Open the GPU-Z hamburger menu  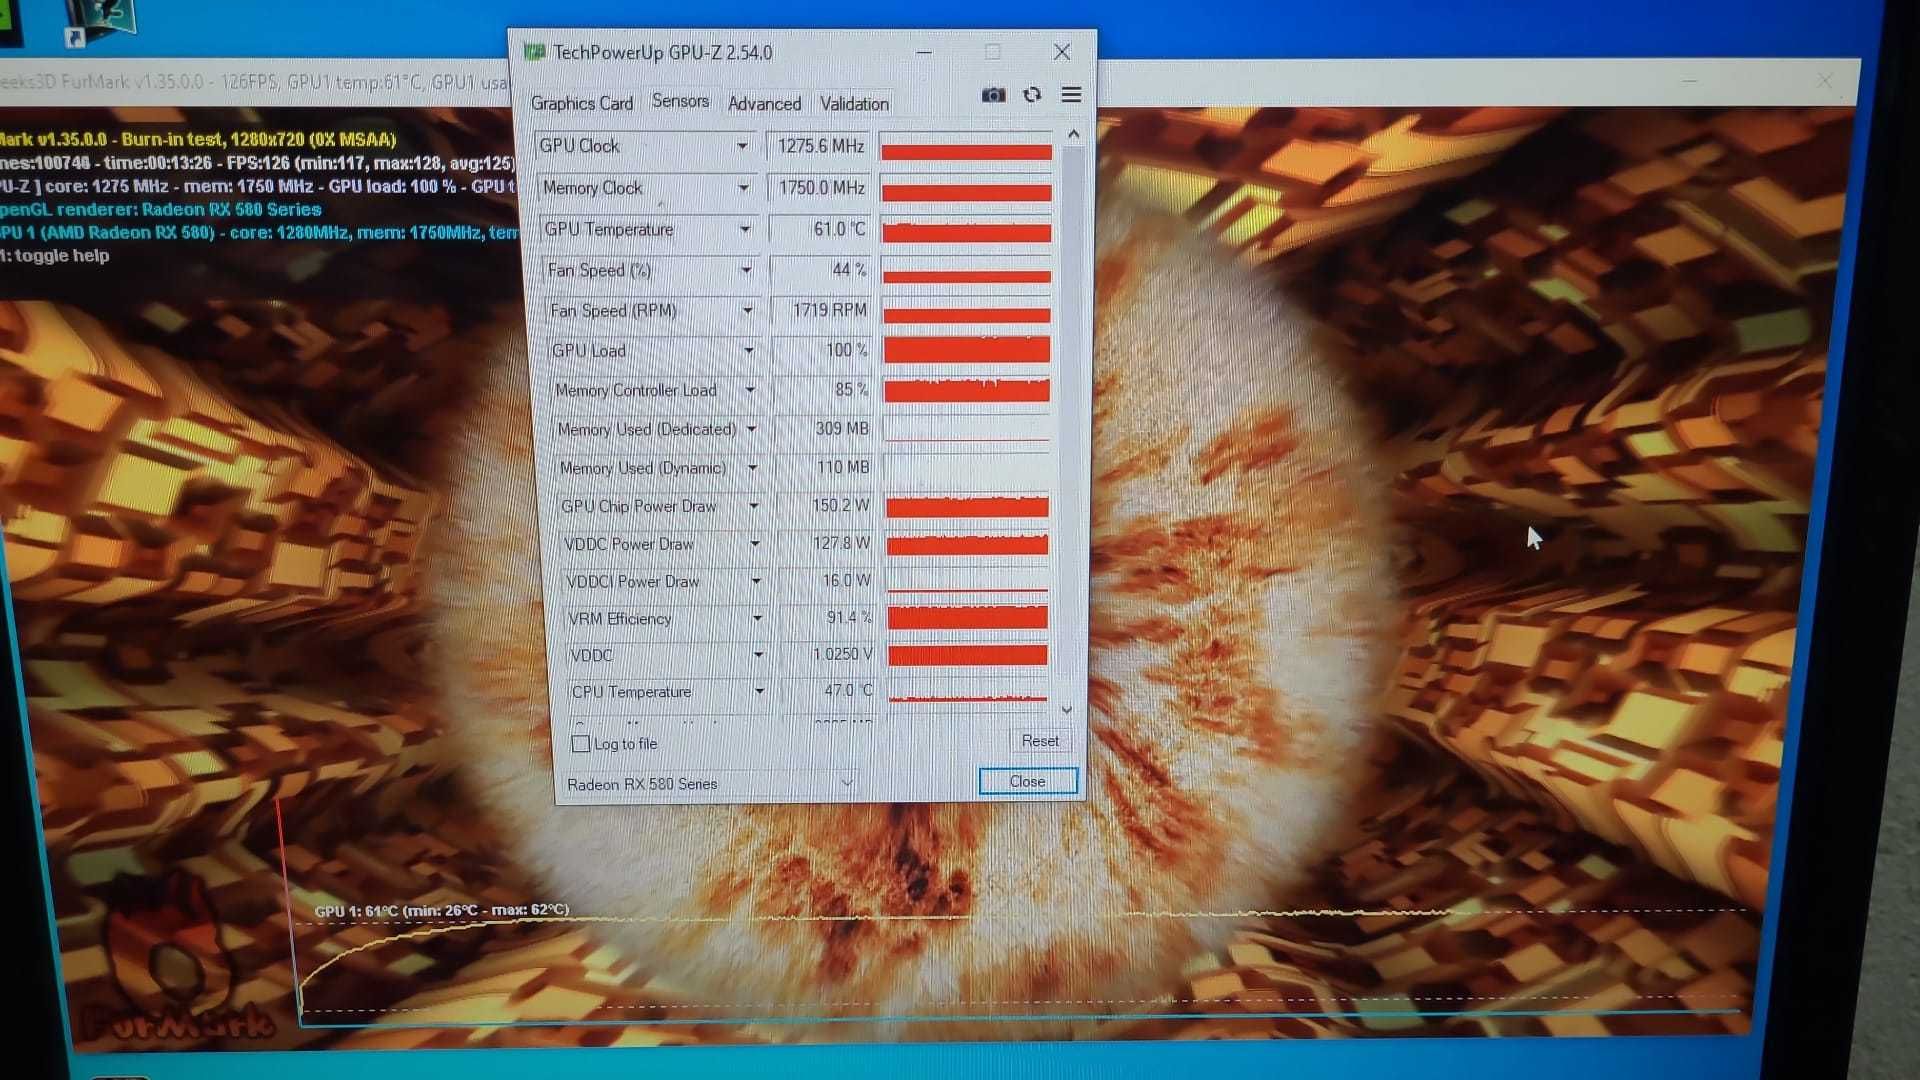1071,95
